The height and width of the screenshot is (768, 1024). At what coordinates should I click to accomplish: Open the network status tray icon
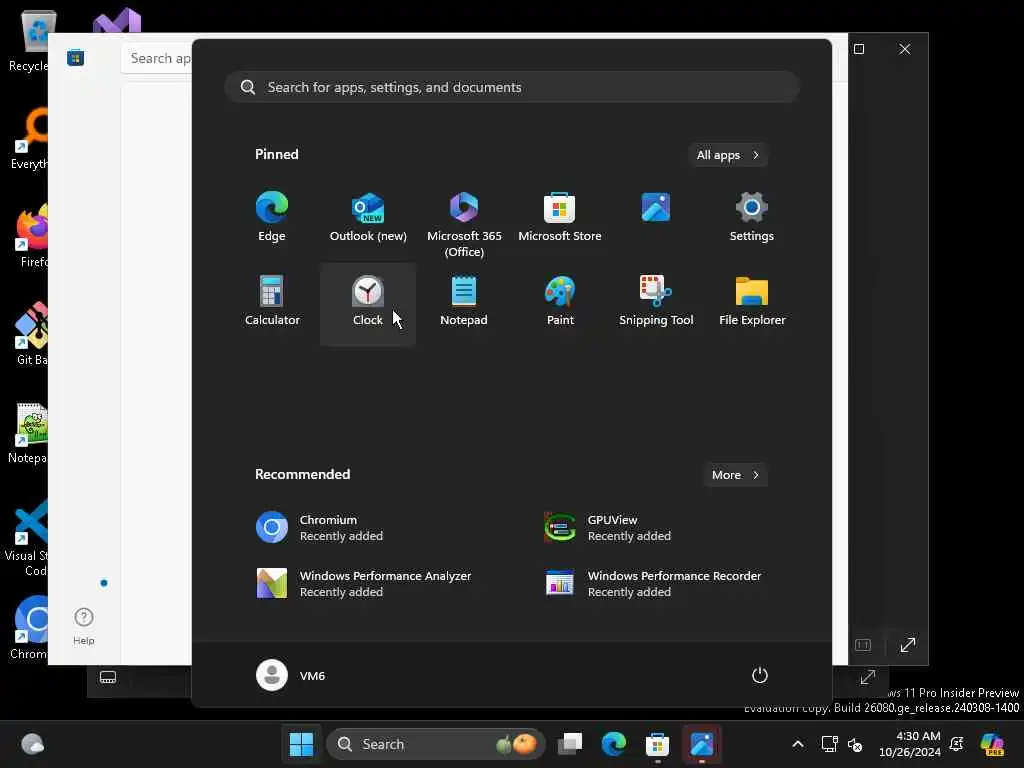coord(829,744)
